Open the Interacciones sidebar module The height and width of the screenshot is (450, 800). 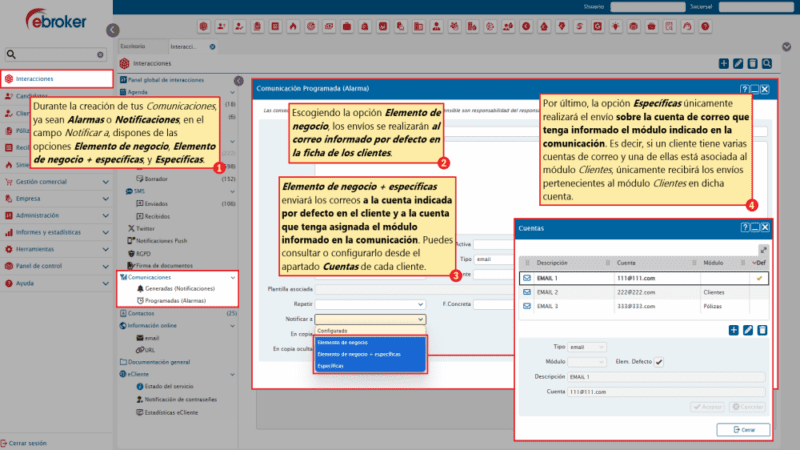point(57,79)
